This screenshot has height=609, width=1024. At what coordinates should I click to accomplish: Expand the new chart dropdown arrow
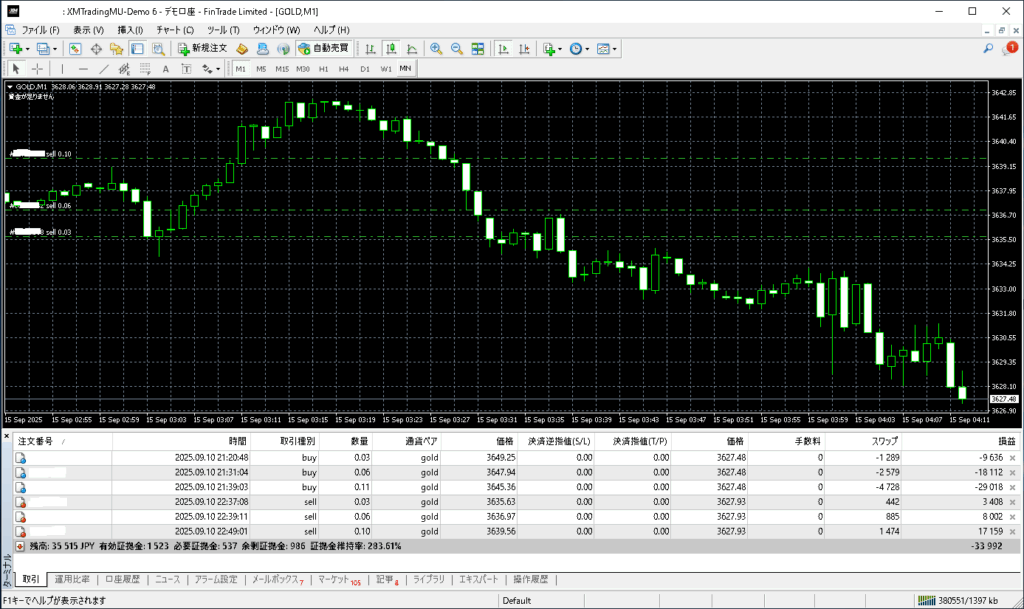point(29,48)
